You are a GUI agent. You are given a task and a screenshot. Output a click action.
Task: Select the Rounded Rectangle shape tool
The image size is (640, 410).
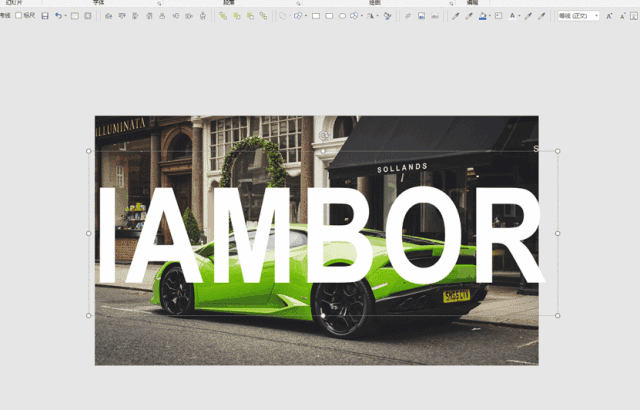click(329, 16)
